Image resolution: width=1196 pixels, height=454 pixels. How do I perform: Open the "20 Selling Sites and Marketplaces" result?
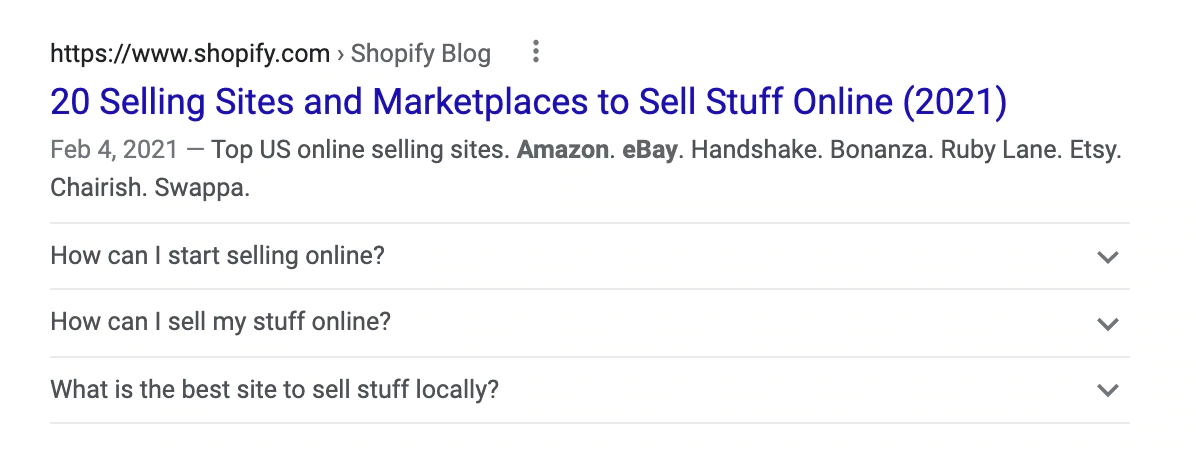click(528, 101)
